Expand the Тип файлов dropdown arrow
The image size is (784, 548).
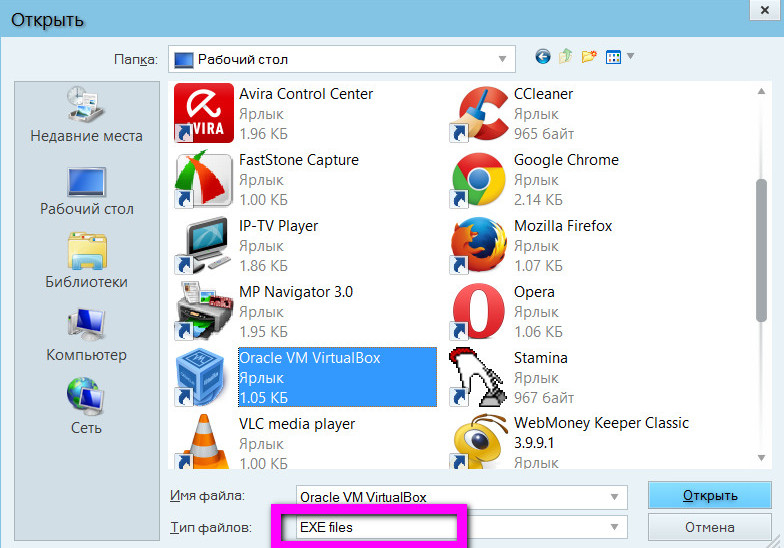(x=614, y=527)
